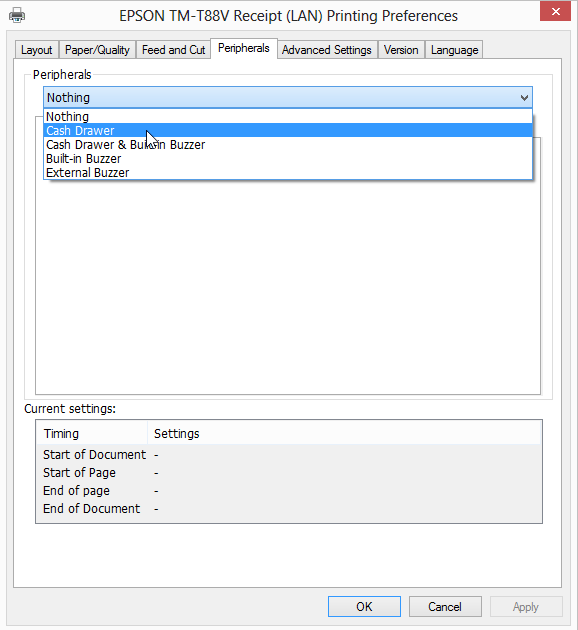Open the Advanced Settings tab

[x=327, y=50]
